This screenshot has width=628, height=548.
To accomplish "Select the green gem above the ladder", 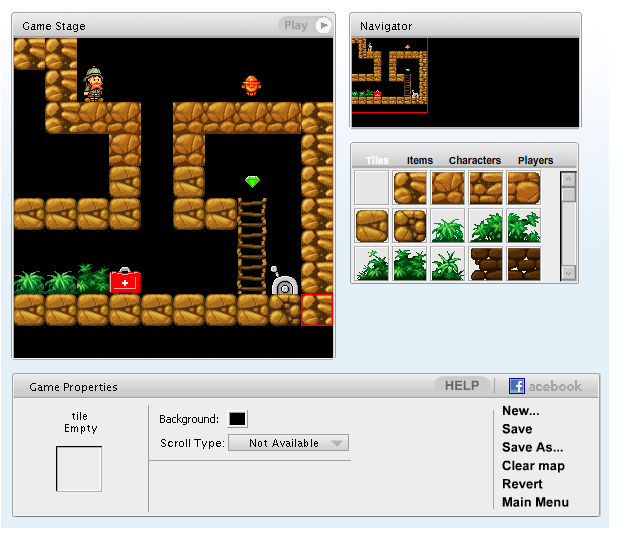I will pos(252,182).
